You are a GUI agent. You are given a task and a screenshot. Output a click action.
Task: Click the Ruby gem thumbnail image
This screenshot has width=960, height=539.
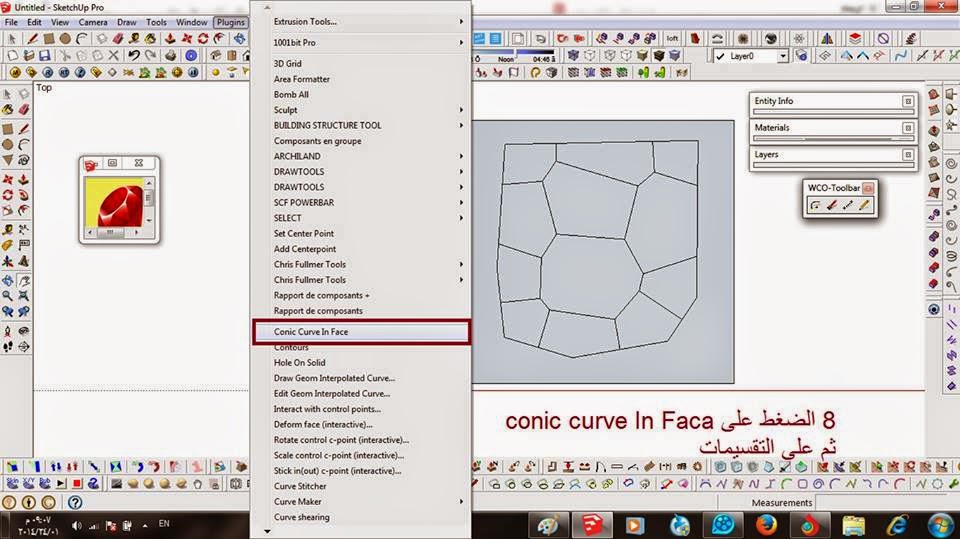point(114,202)
